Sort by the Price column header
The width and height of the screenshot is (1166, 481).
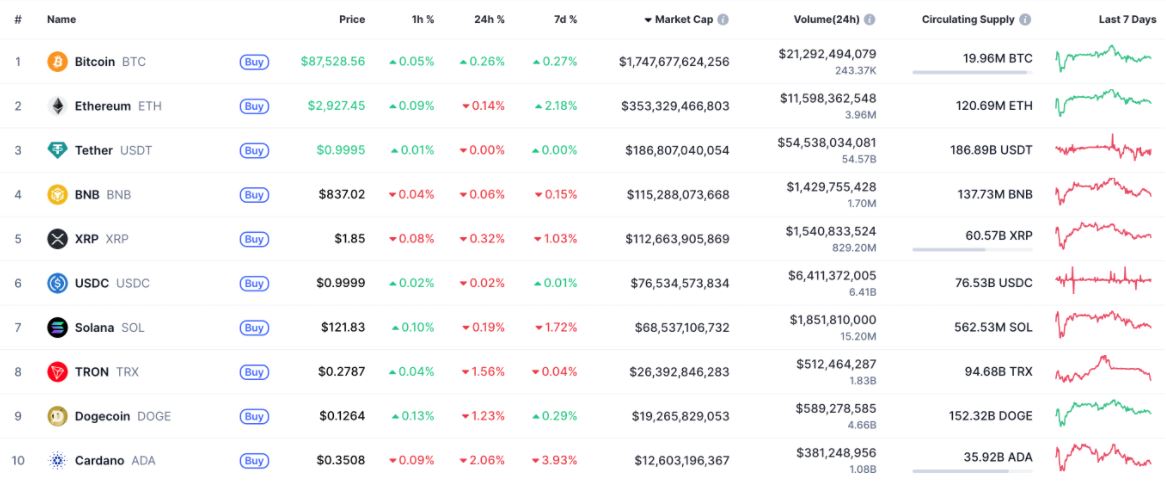[x=352, y=19]
